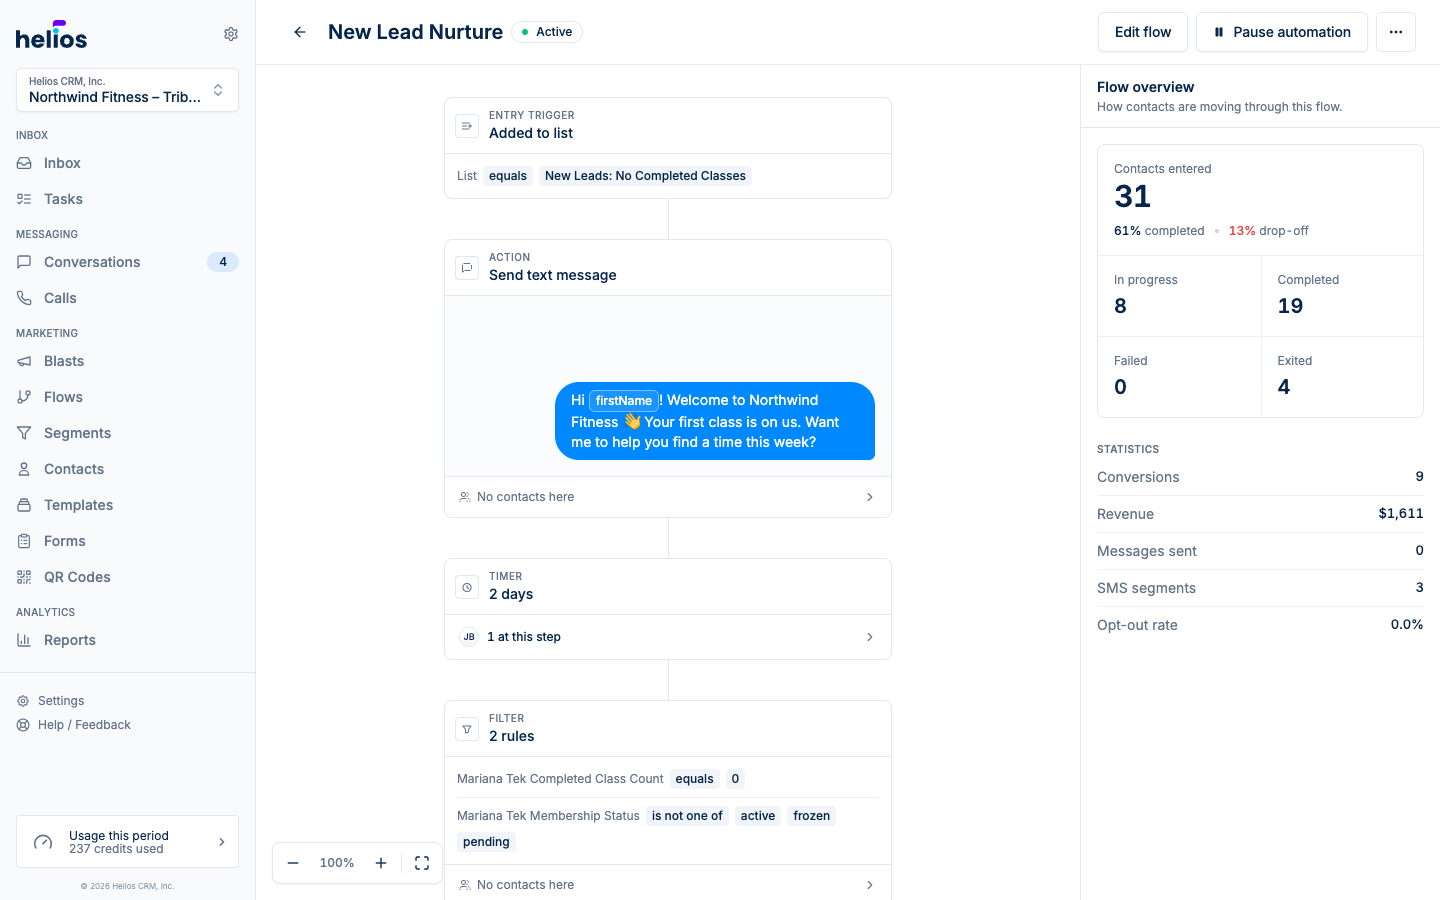
Task: Click the Conversions statistic row
Action: click(x=1260, y=477)
